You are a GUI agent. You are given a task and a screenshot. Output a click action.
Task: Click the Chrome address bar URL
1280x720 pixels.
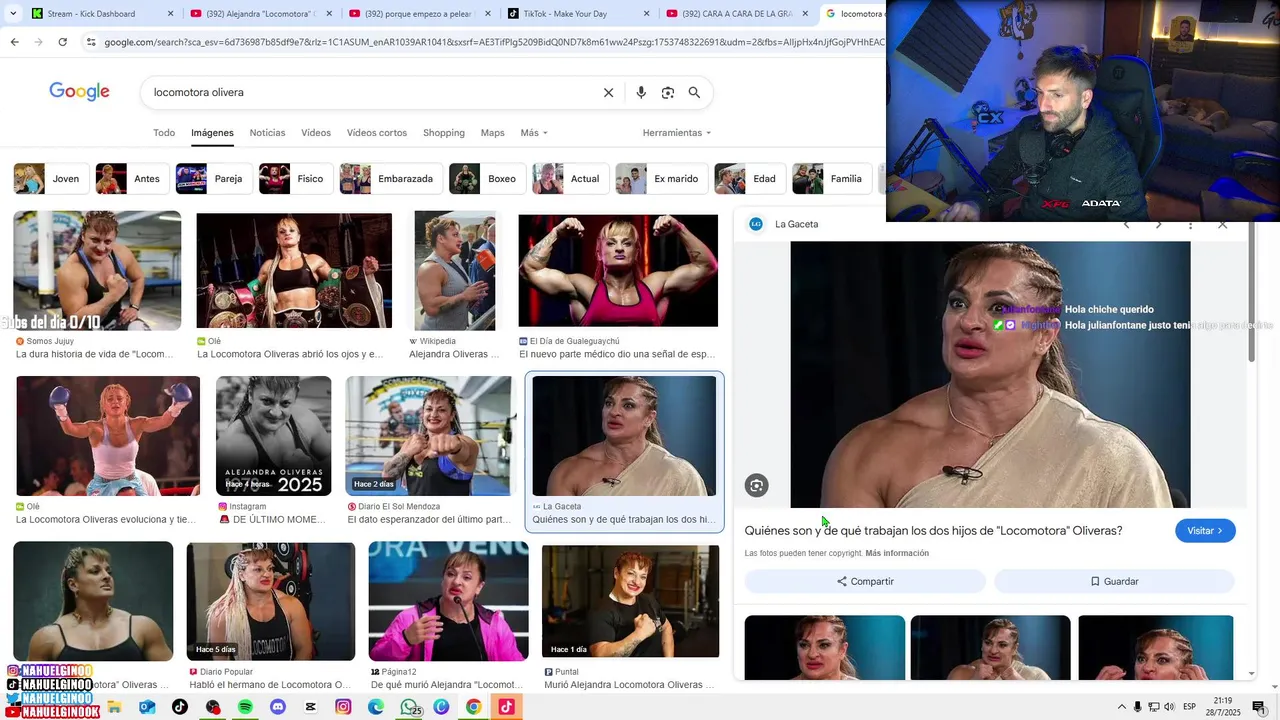pyautogui.click(x=494, y=42)
